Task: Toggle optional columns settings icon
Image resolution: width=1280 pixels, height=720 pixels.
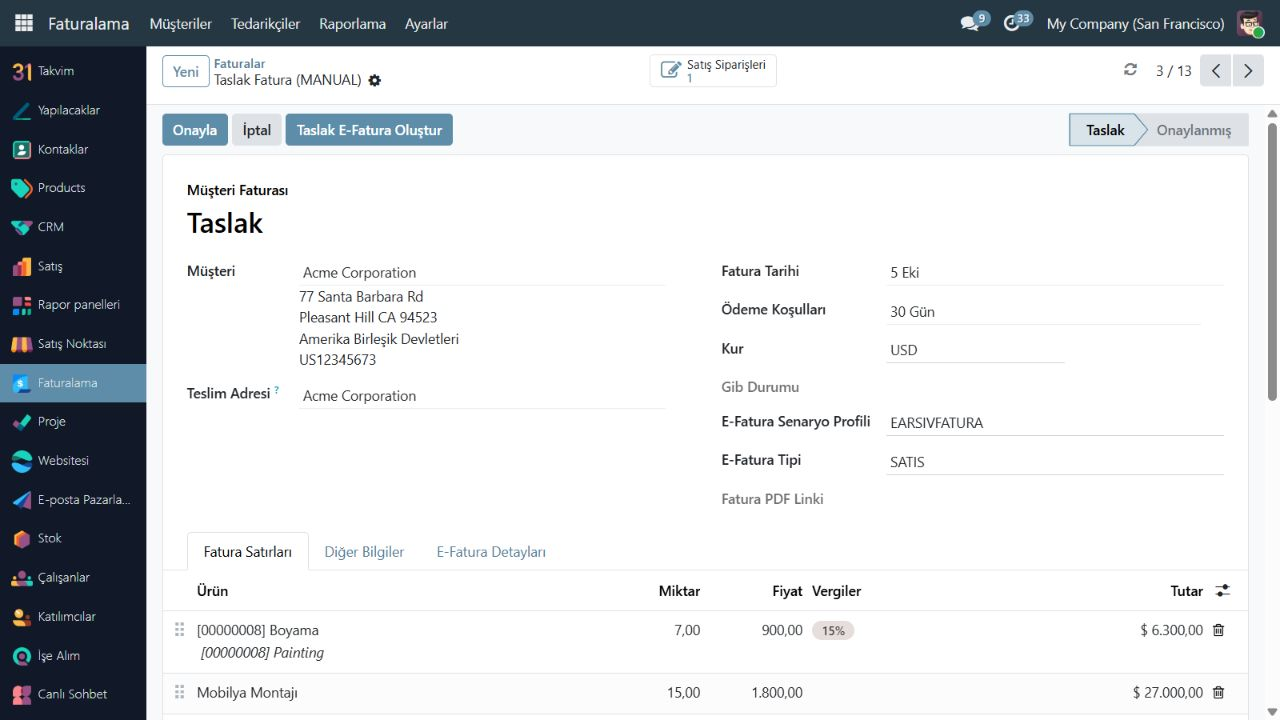Action: click(x=1222, y=591)
